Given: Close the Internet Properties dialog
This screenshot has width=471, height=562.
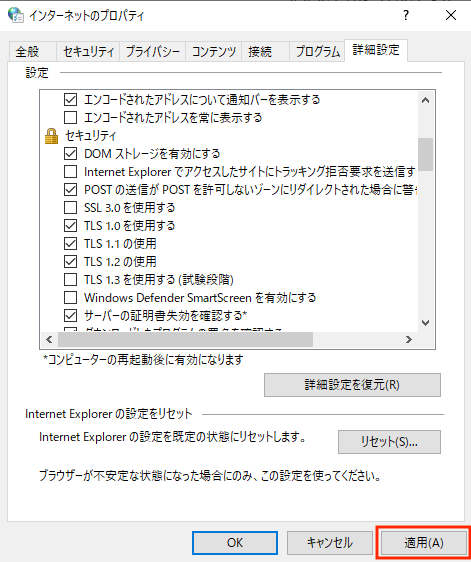Looking at the screenshot, I should tap(451, 15).
